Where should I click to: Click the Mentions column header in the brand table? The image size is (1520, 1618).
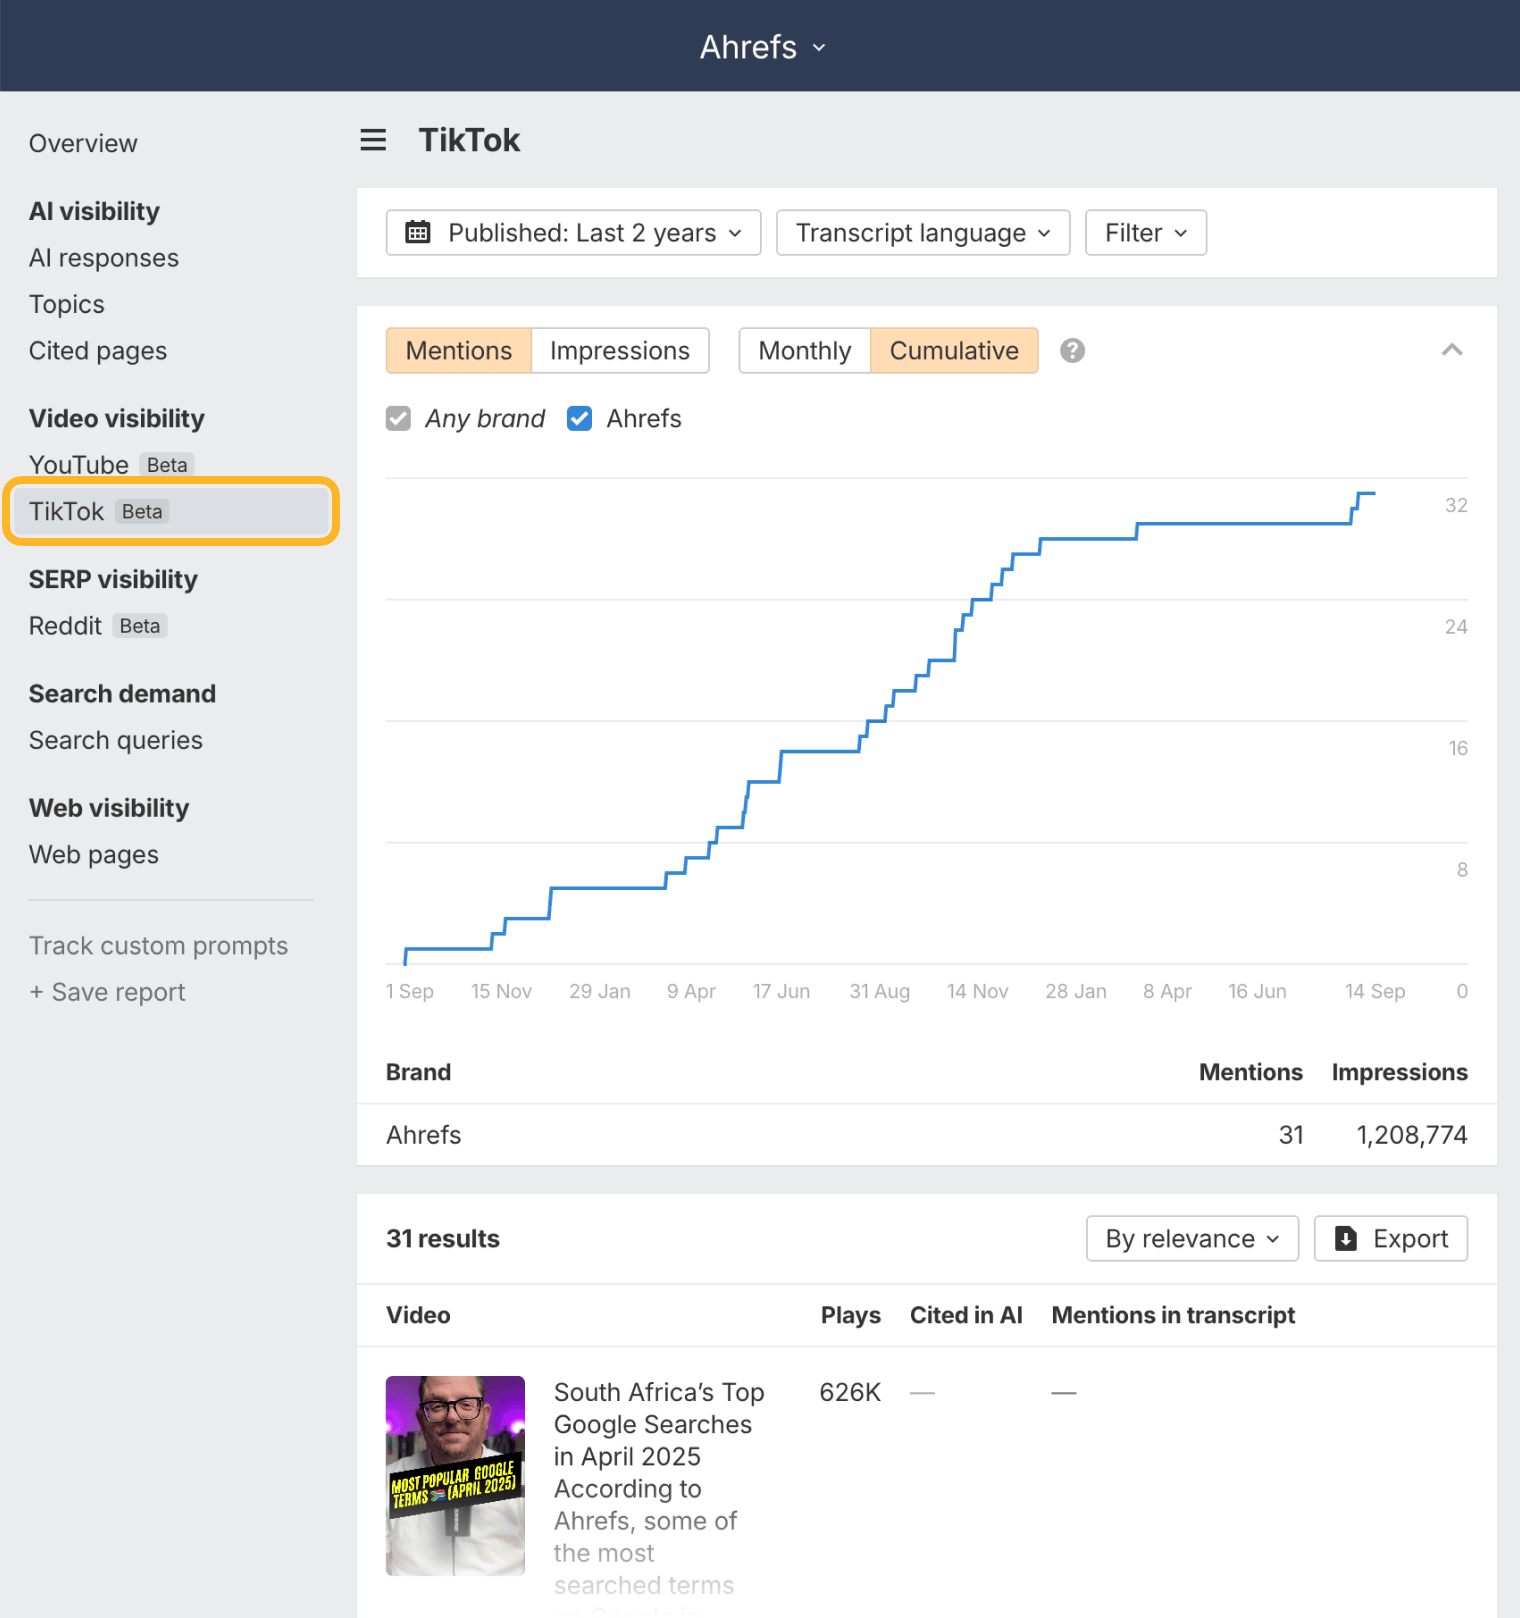coord(1251,1072)
